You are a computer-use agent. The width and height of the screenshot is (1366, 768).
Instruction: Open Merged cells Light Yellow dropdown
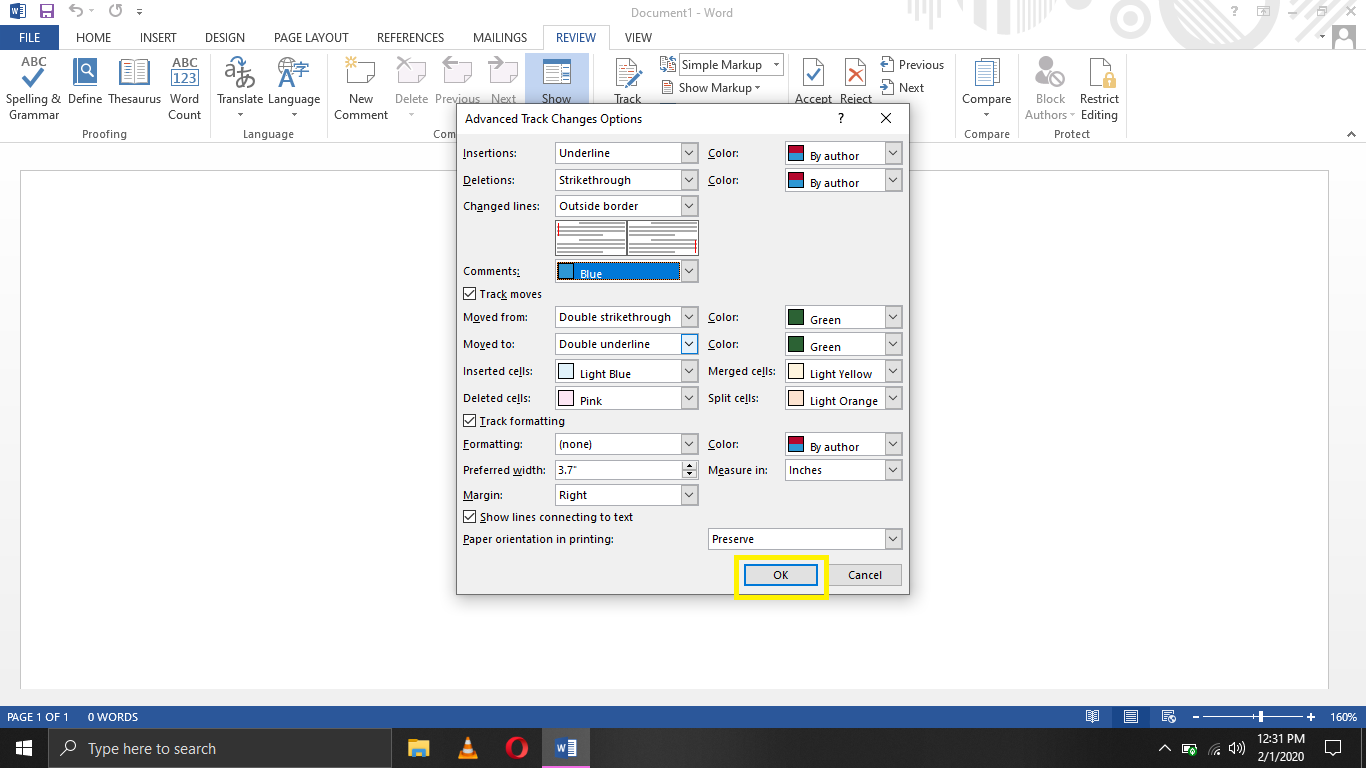[893, 372]
